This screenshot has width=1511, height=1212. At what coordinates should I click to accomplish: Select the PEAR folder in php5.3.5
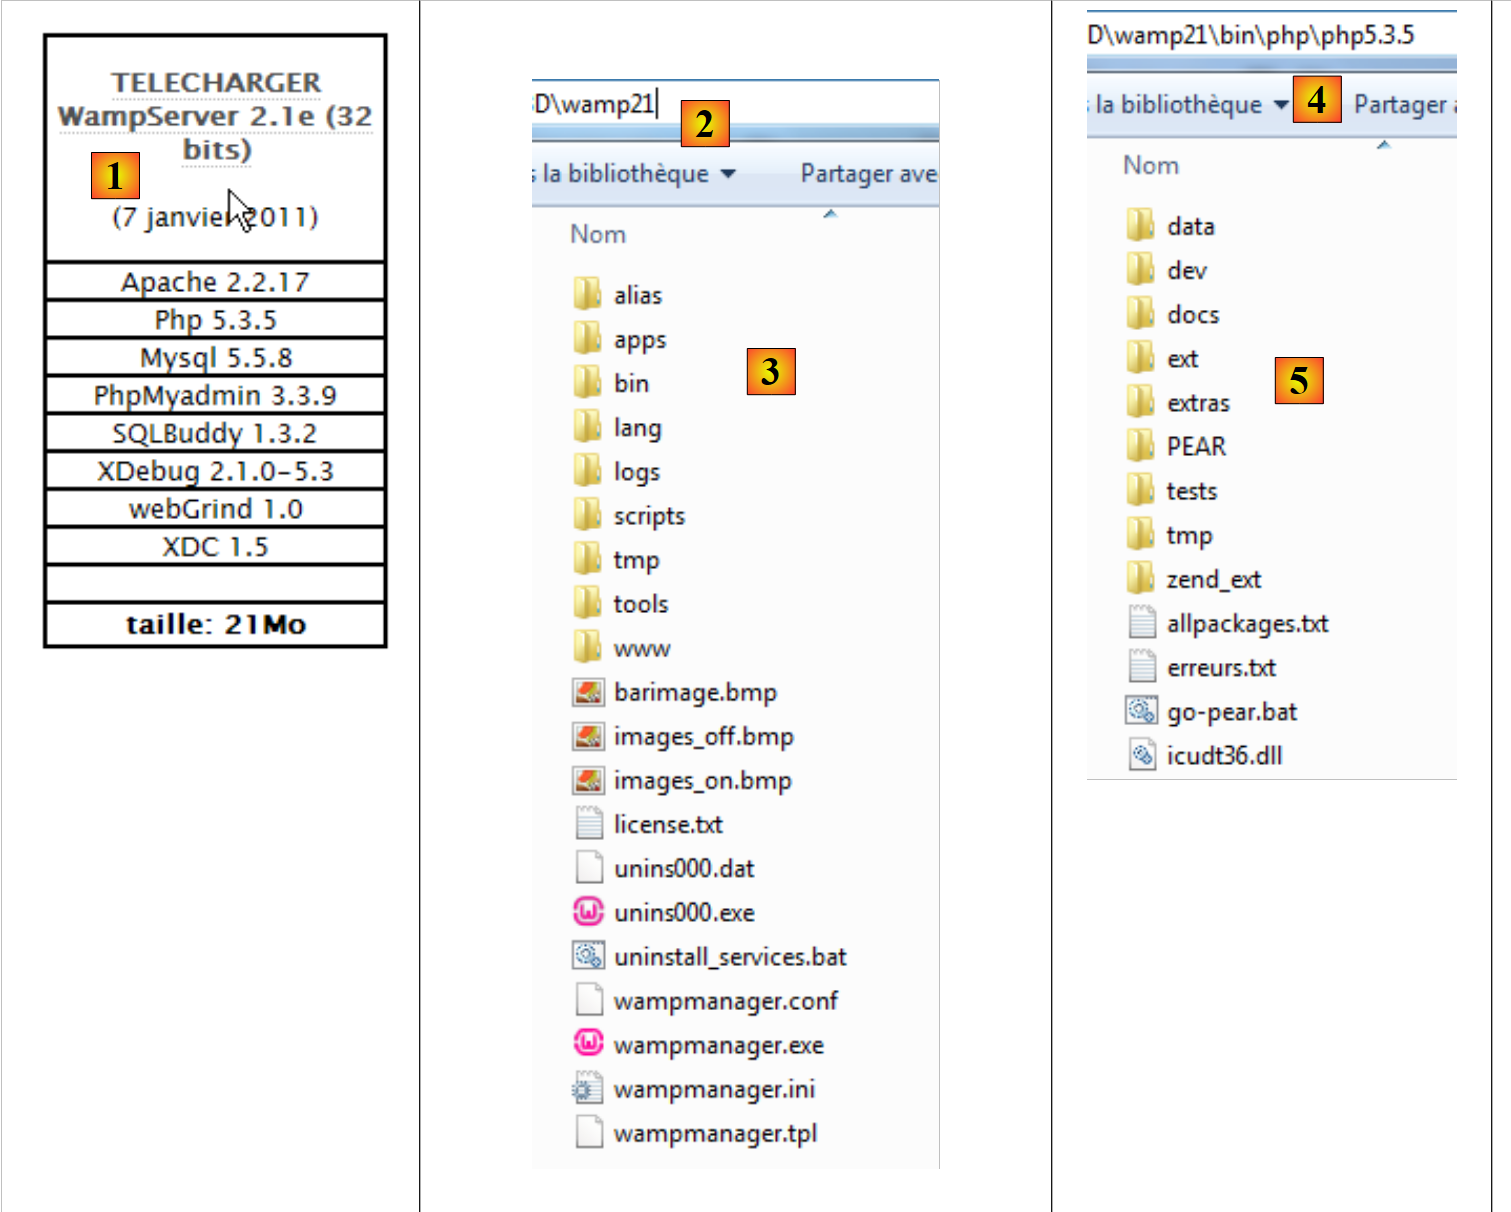click(1195, 446)
